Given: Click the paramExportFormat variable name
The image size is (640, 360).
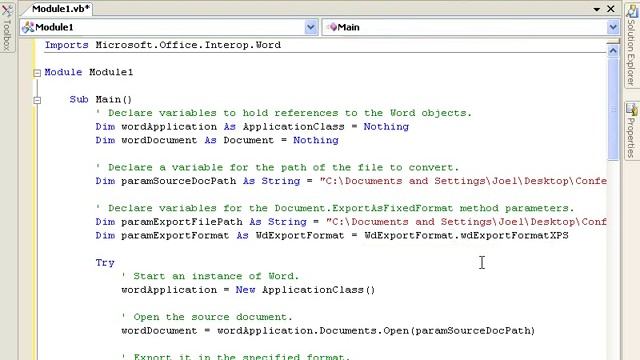Looking at the screenshot, I should click(175, 236).
